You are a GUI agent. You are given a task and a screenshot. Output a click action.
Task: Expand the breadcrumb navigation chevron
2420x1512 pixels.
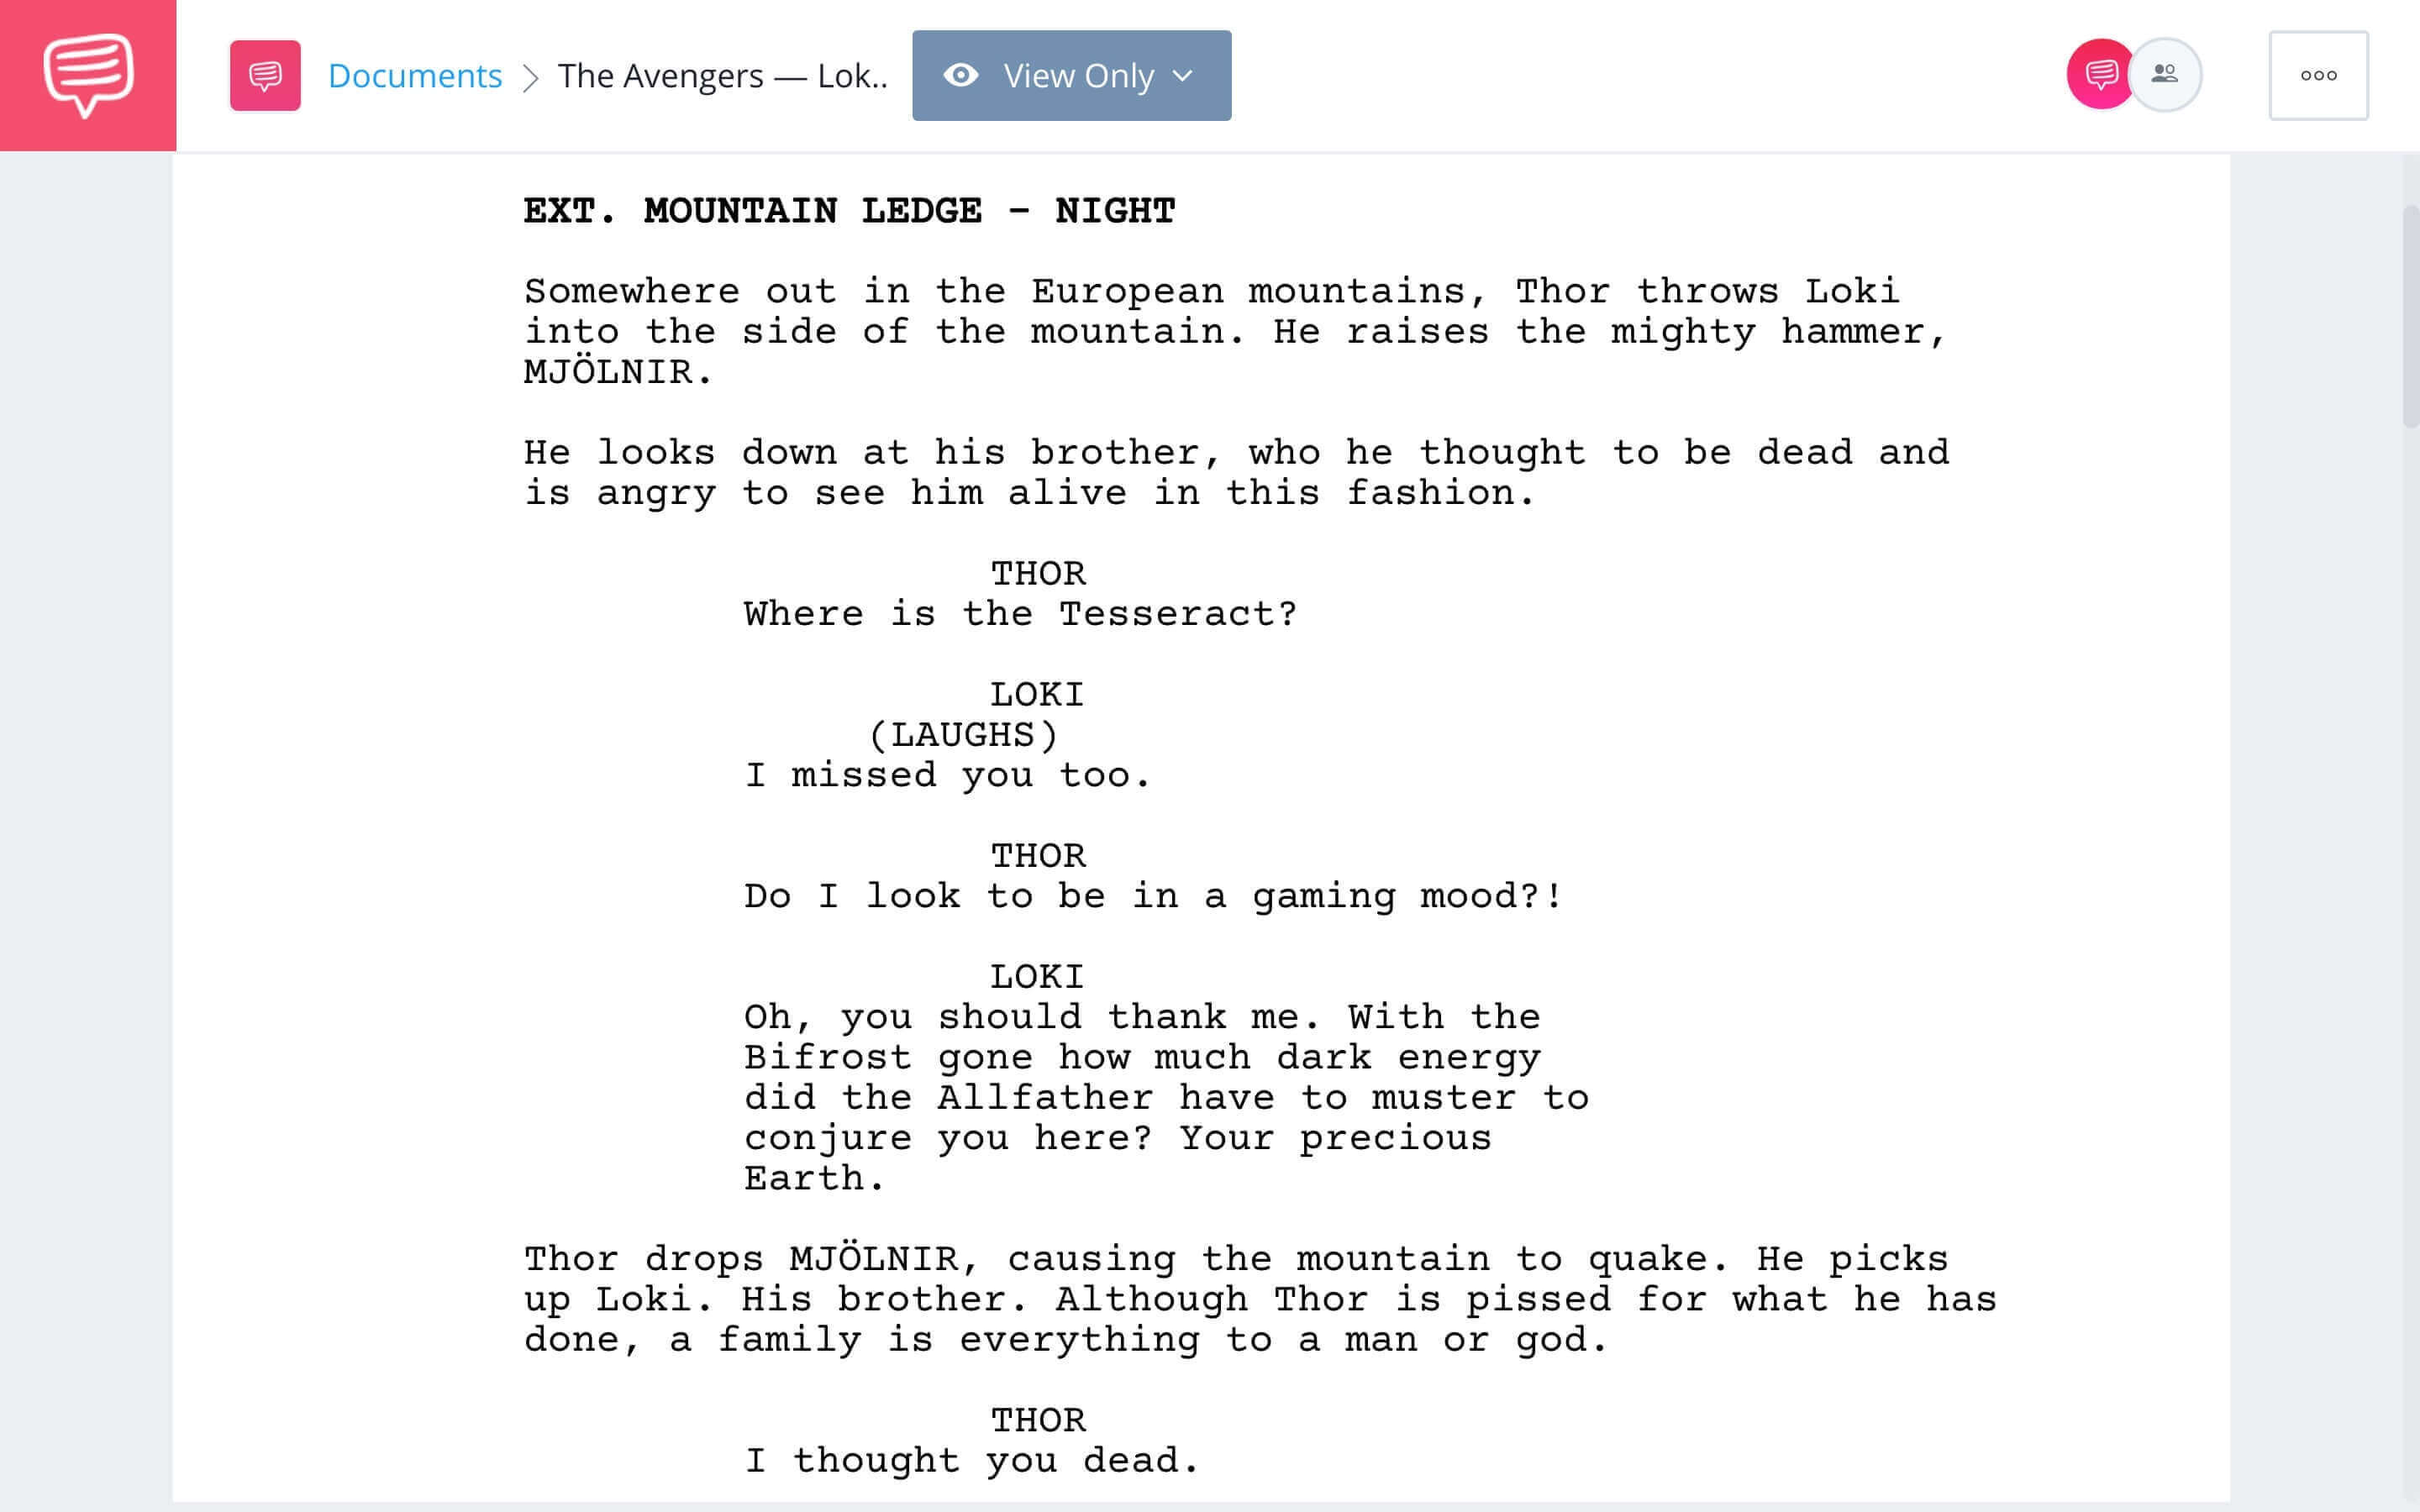531,75
